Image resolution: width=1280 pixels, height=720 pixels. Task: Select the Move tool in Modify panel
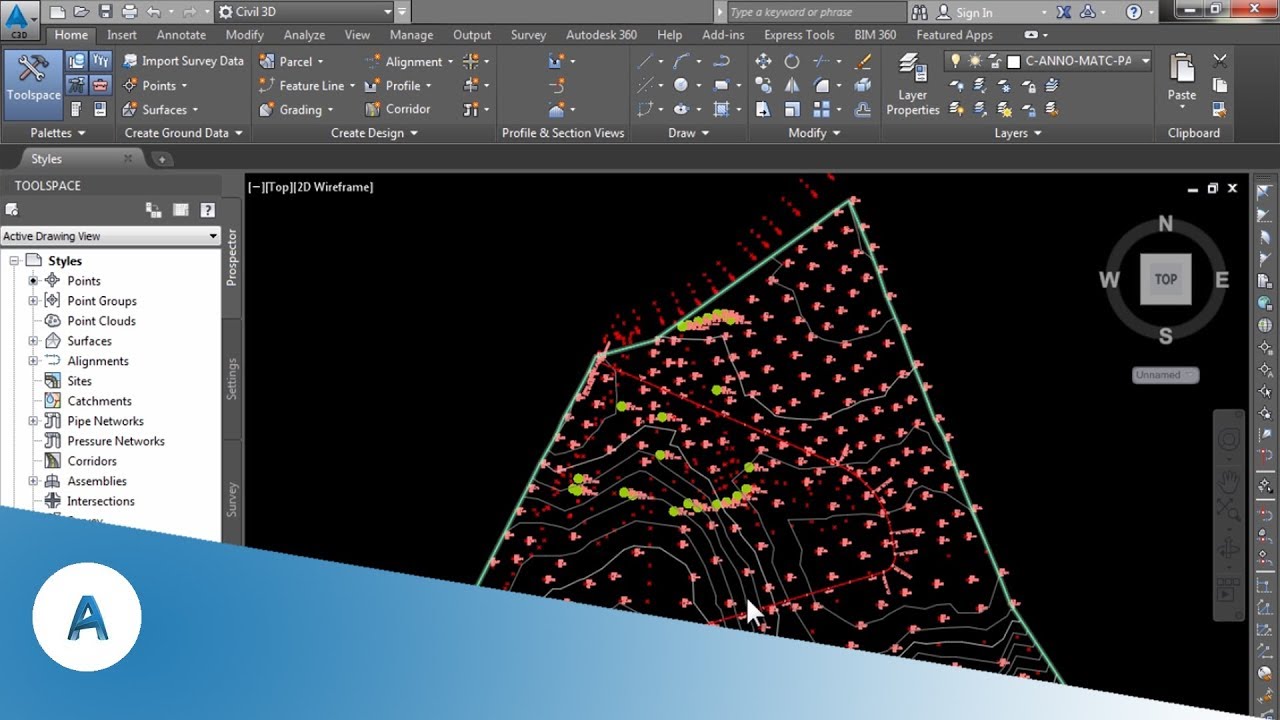coord(763,61)
